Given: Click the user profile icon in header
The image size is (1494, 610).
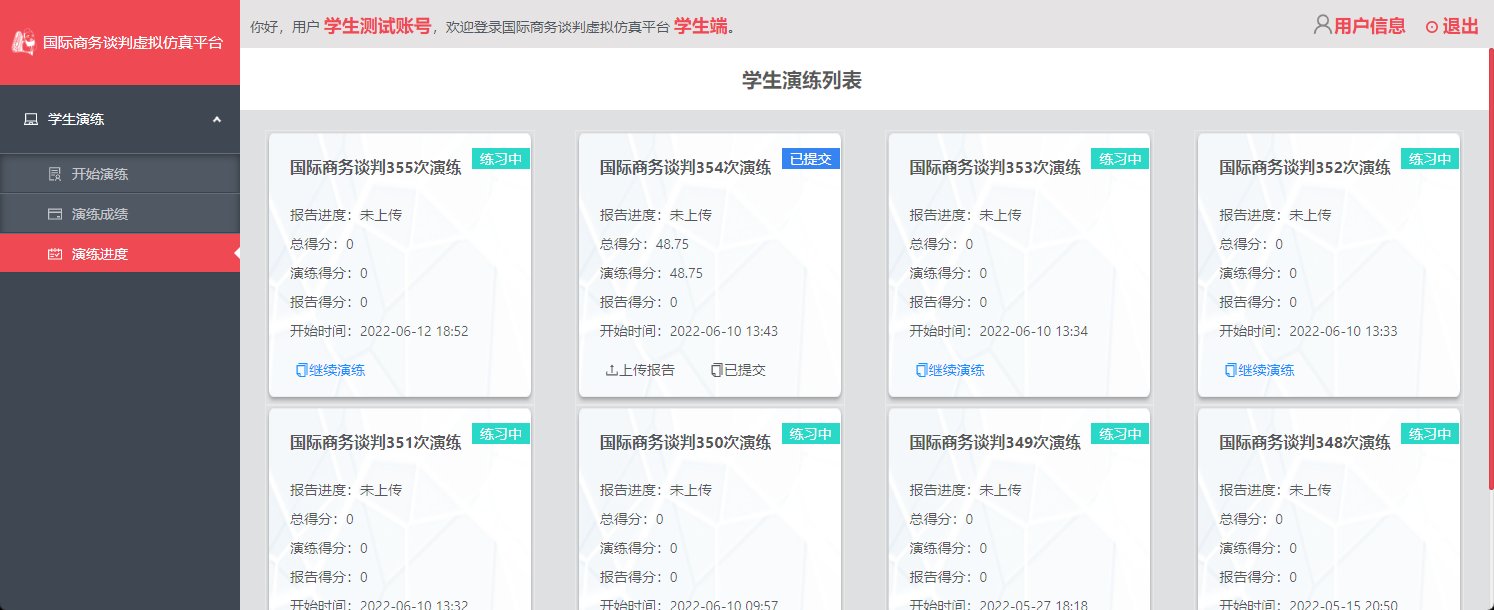Looking at the screenshot, I should click(x=1323, y=25).
